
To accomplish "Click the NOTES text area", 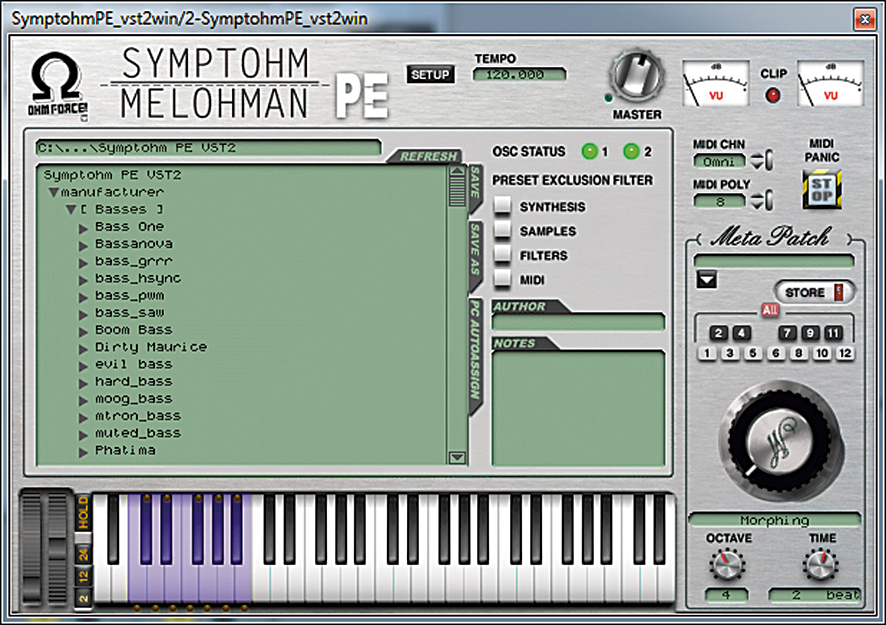I will pos(578,409).
